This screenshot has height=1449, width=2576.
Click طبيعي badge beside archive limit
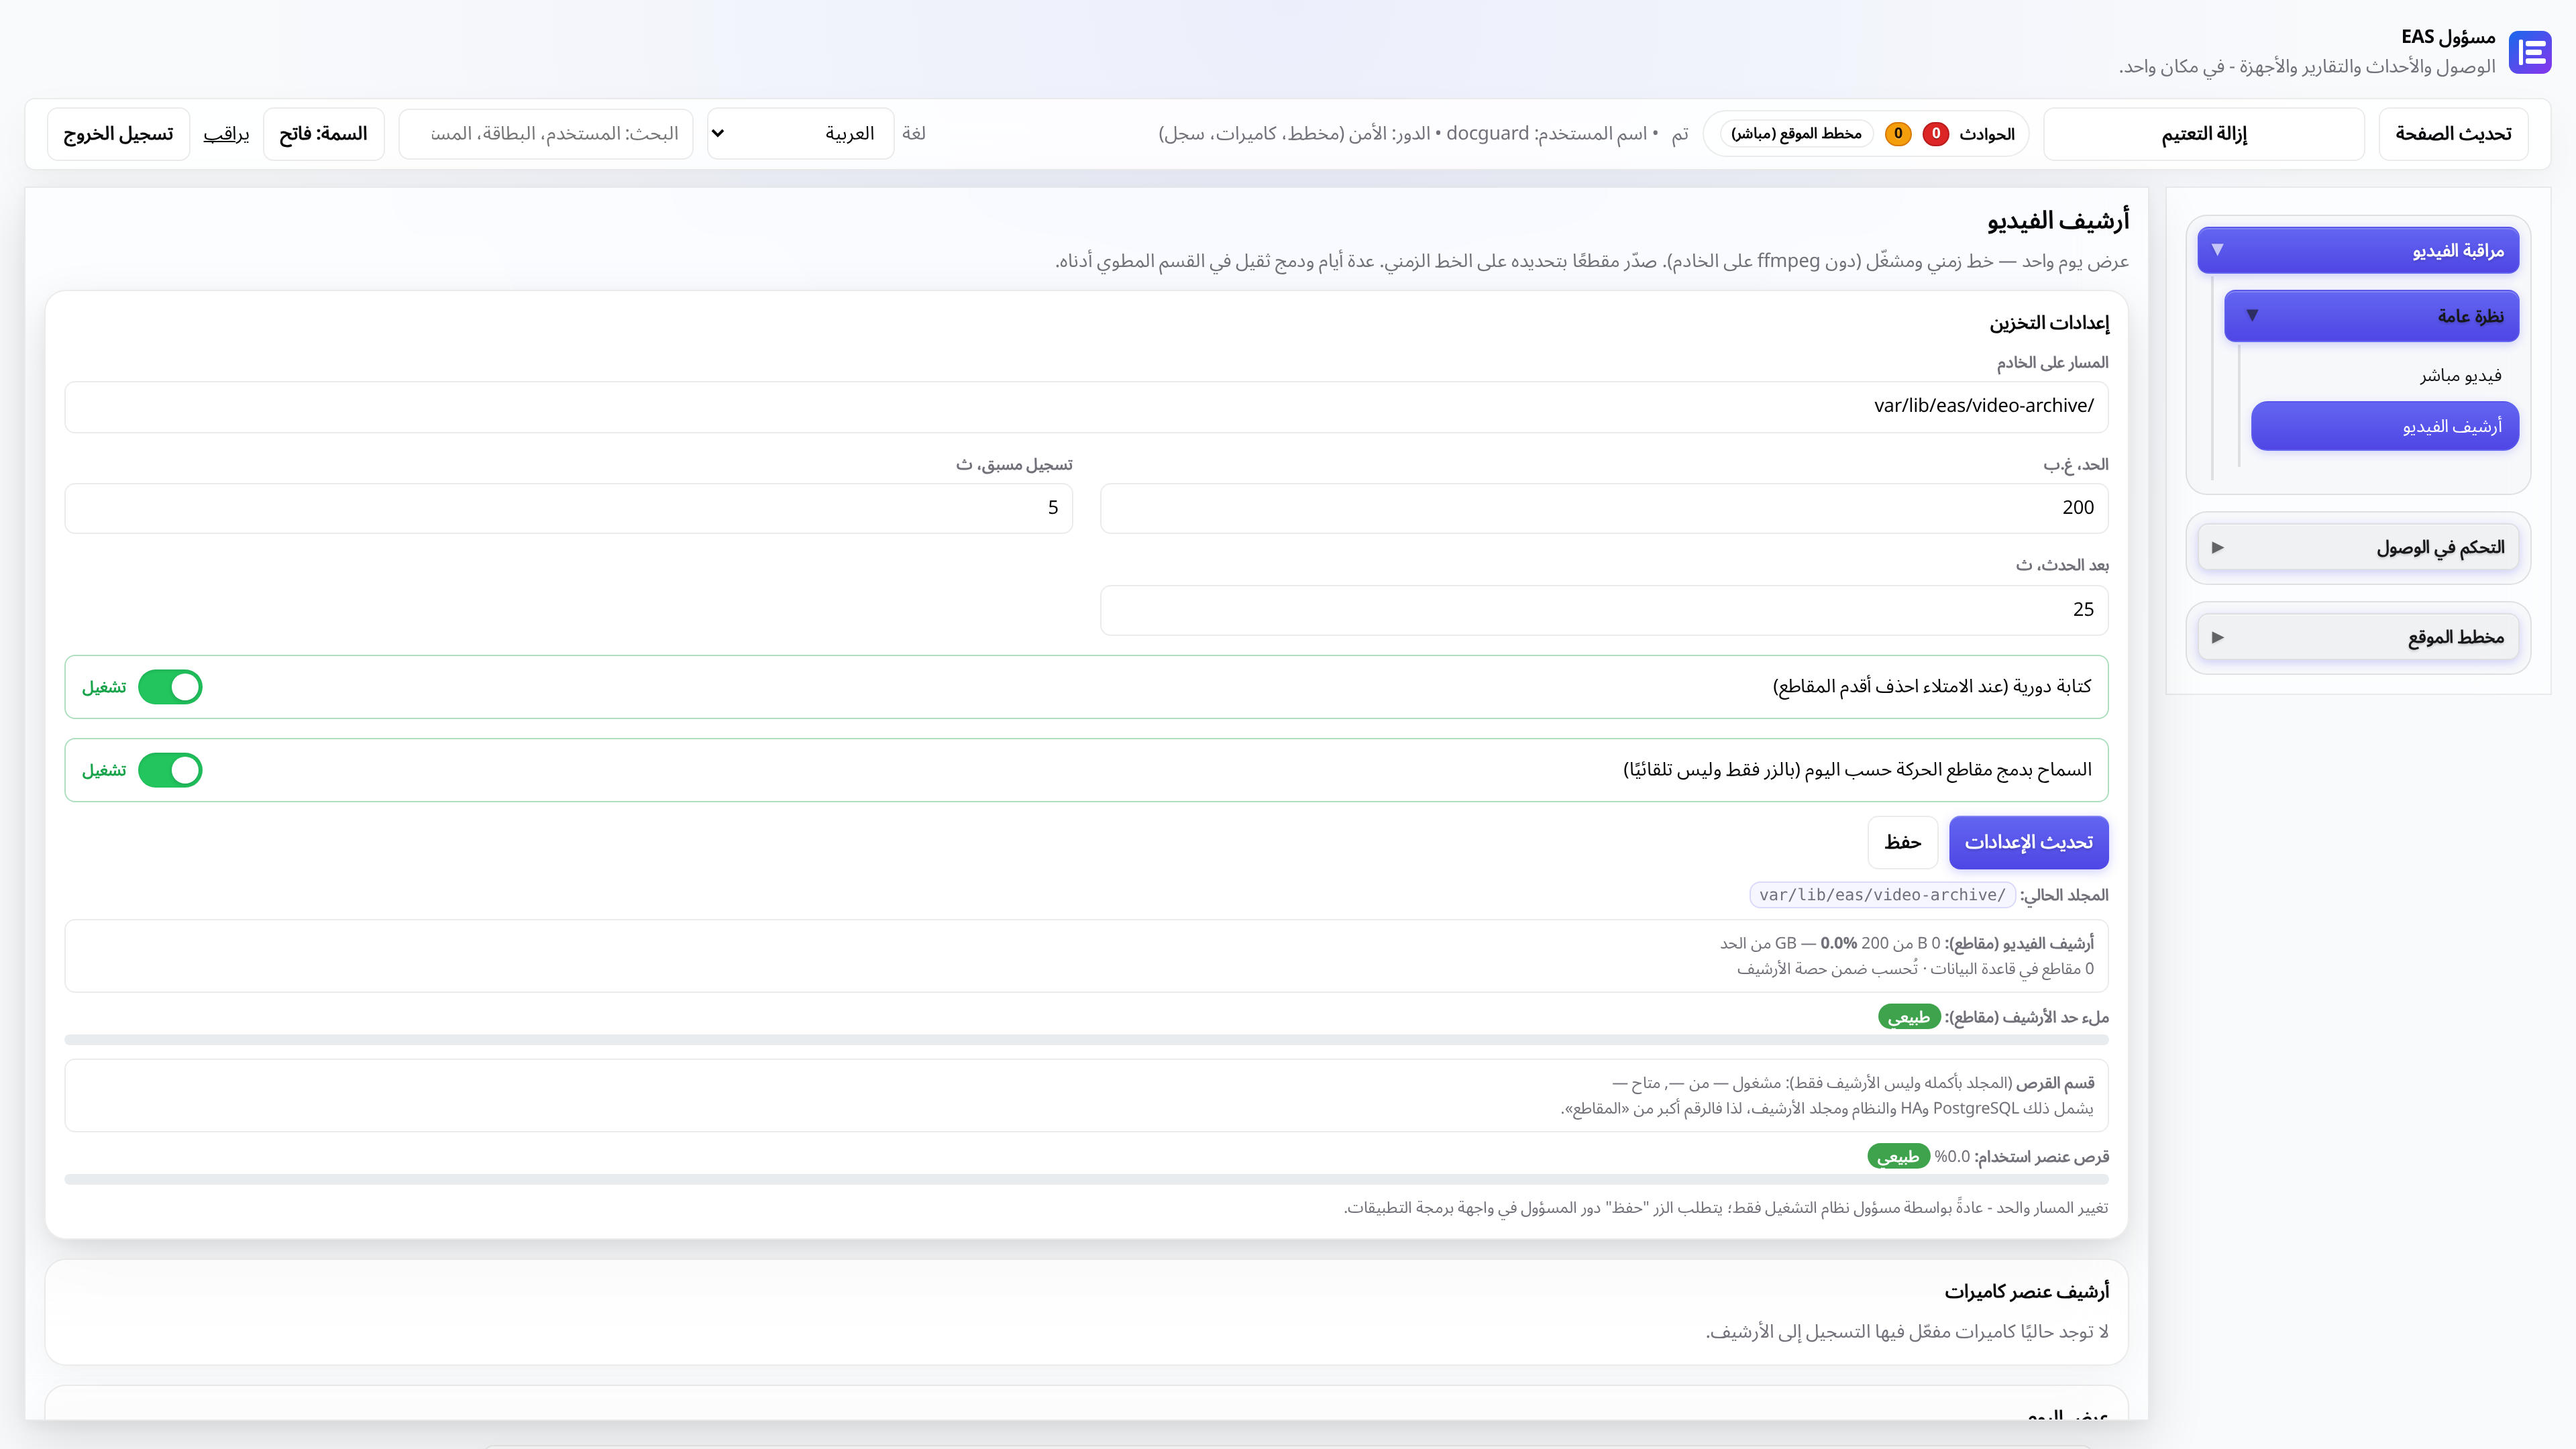1909,1017
